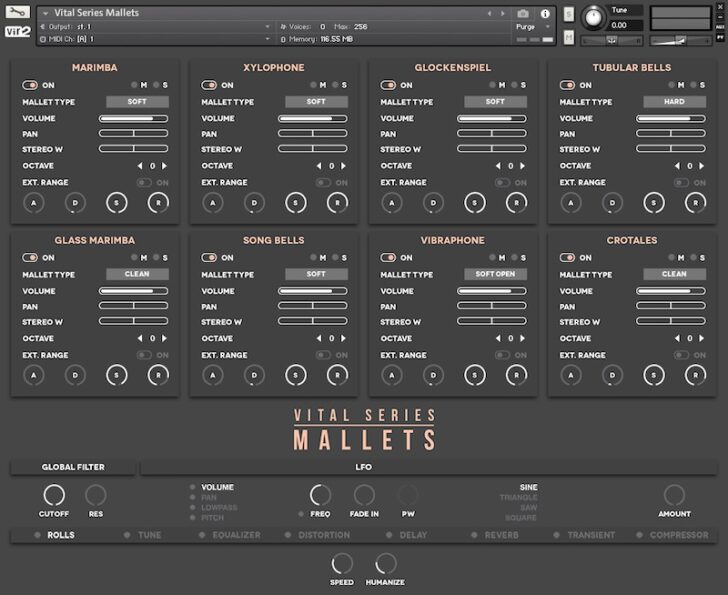The width and height of the screenshot is (728, 595).
Task: Adjust the Marimba Volume slider
Action: pos(134,118)
